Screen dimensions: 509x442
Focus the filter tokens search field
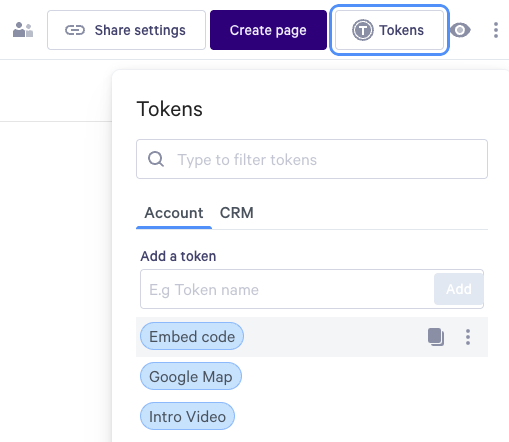(312, 159)
